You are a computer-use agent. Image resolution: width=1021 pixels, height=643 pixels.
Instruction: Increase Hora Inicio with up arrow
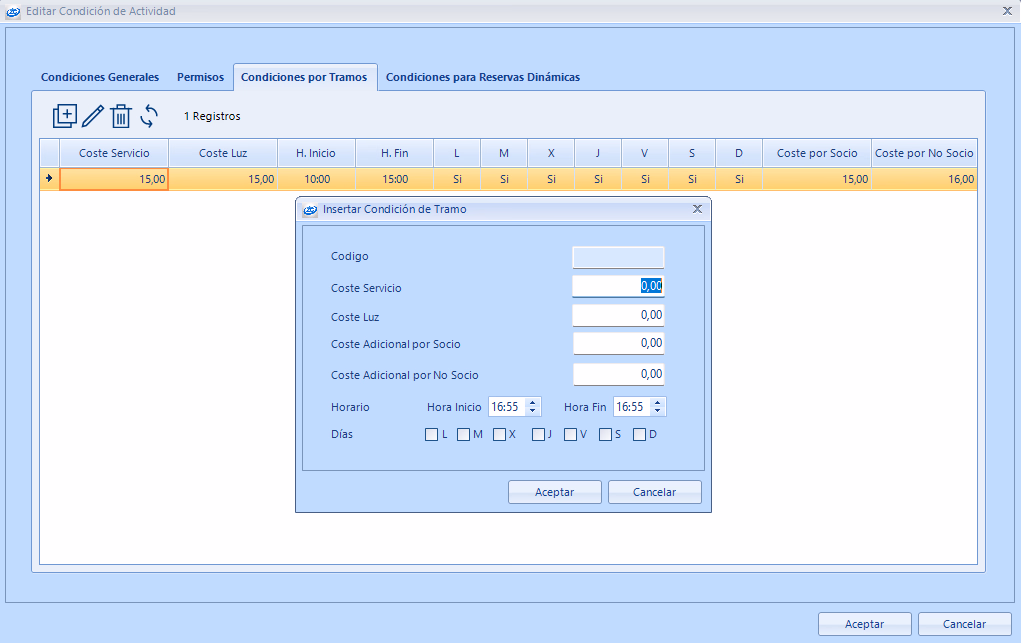(x=533, y=403)
